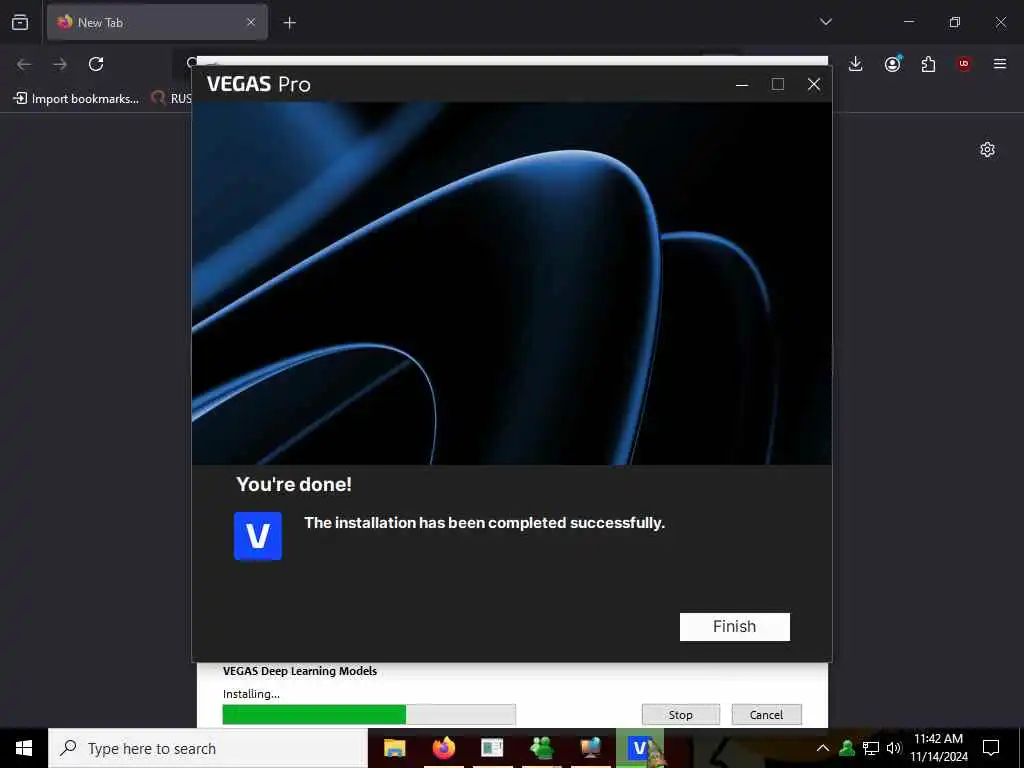Click the green user tray icon
The height and width of the screenshot is (768, 1024).
847,748
